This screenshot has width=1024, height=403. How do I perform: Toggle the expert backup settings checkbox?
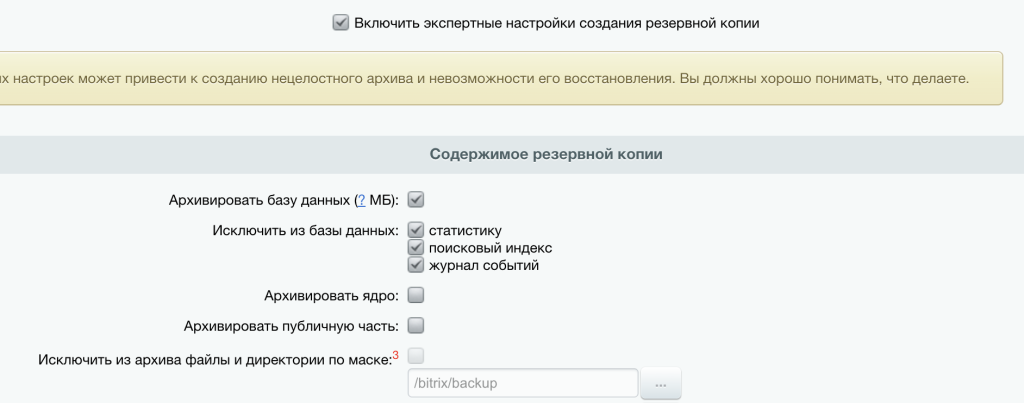pyautogui.click(x=340, y=22)
